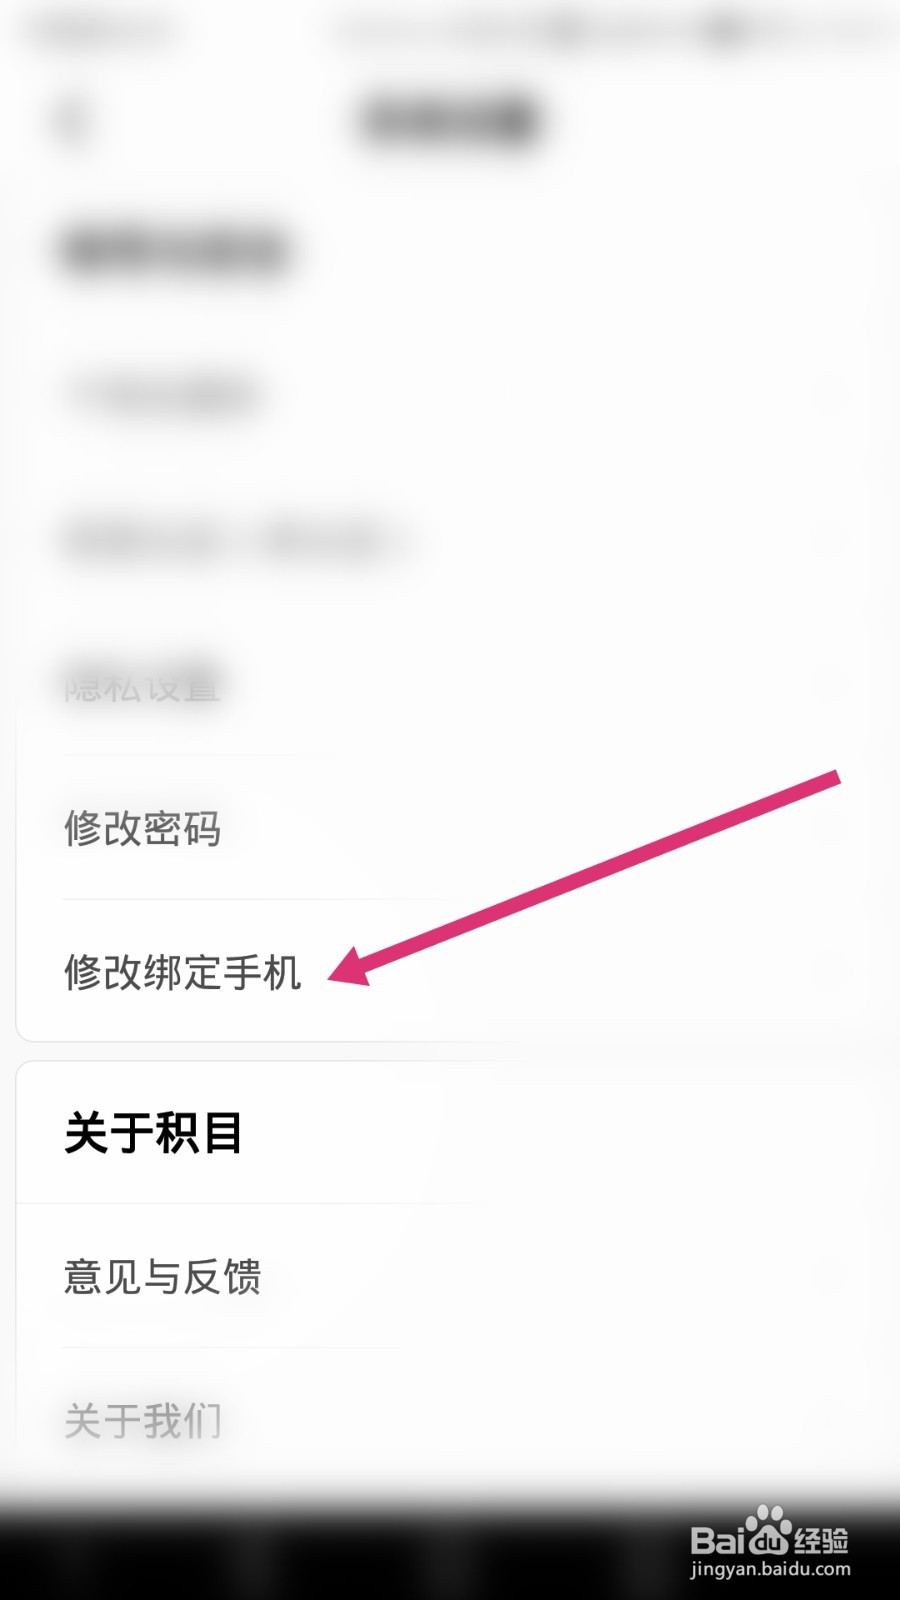Click the blurred bold section heading near top
This screenshot has width=900, height=1600.
point(175,250)
